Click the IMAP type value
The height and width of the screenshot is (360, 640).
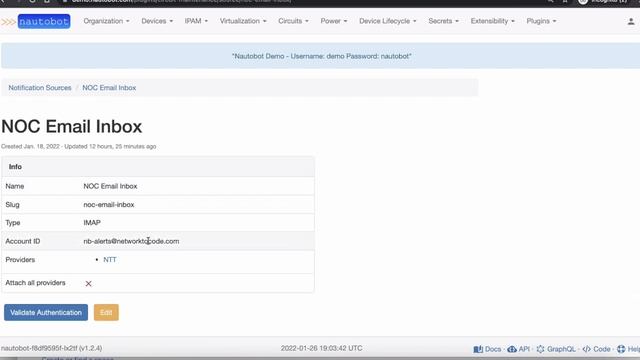tap(92, 222)
